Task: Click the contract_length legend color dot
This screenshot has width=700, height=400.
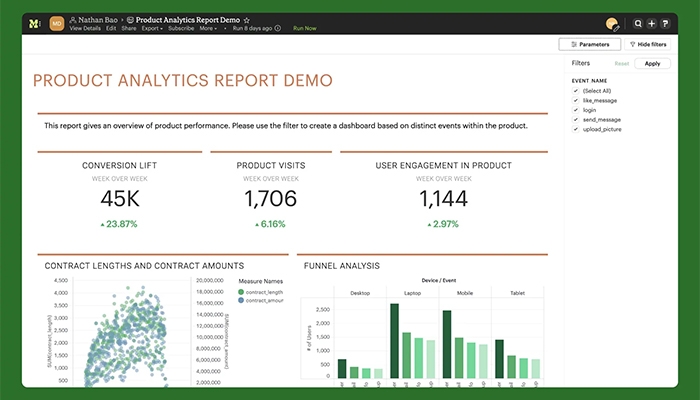Action: pyautogui.click(x=241, y=291)
